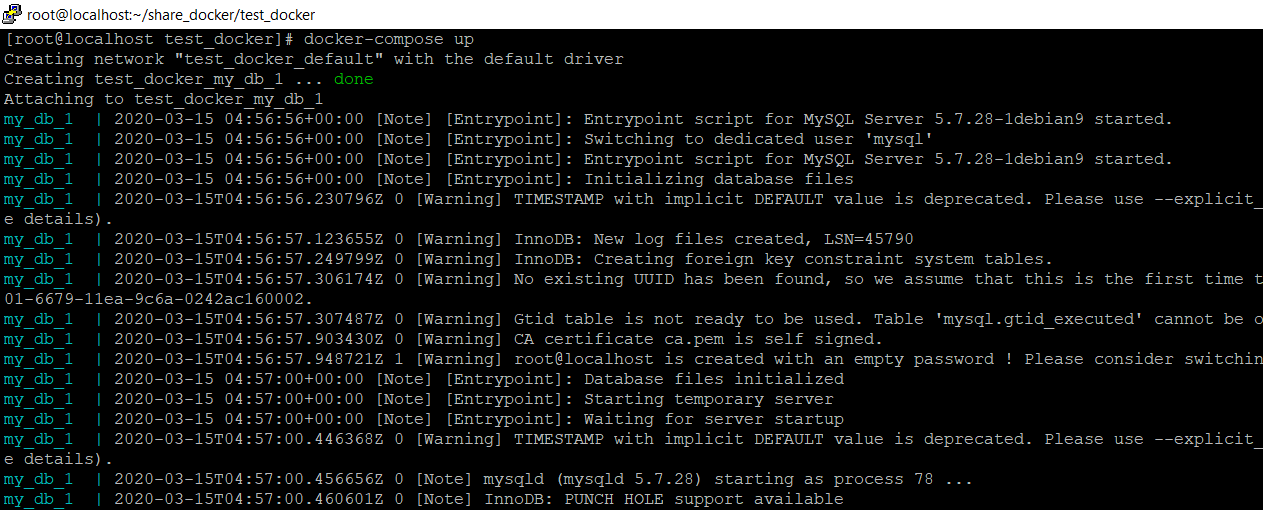Image resolution: width=1263 pixels, height=510 pixels.
Task: Select the 'docker-compose up' command text
Action: [x=389, y=39]
